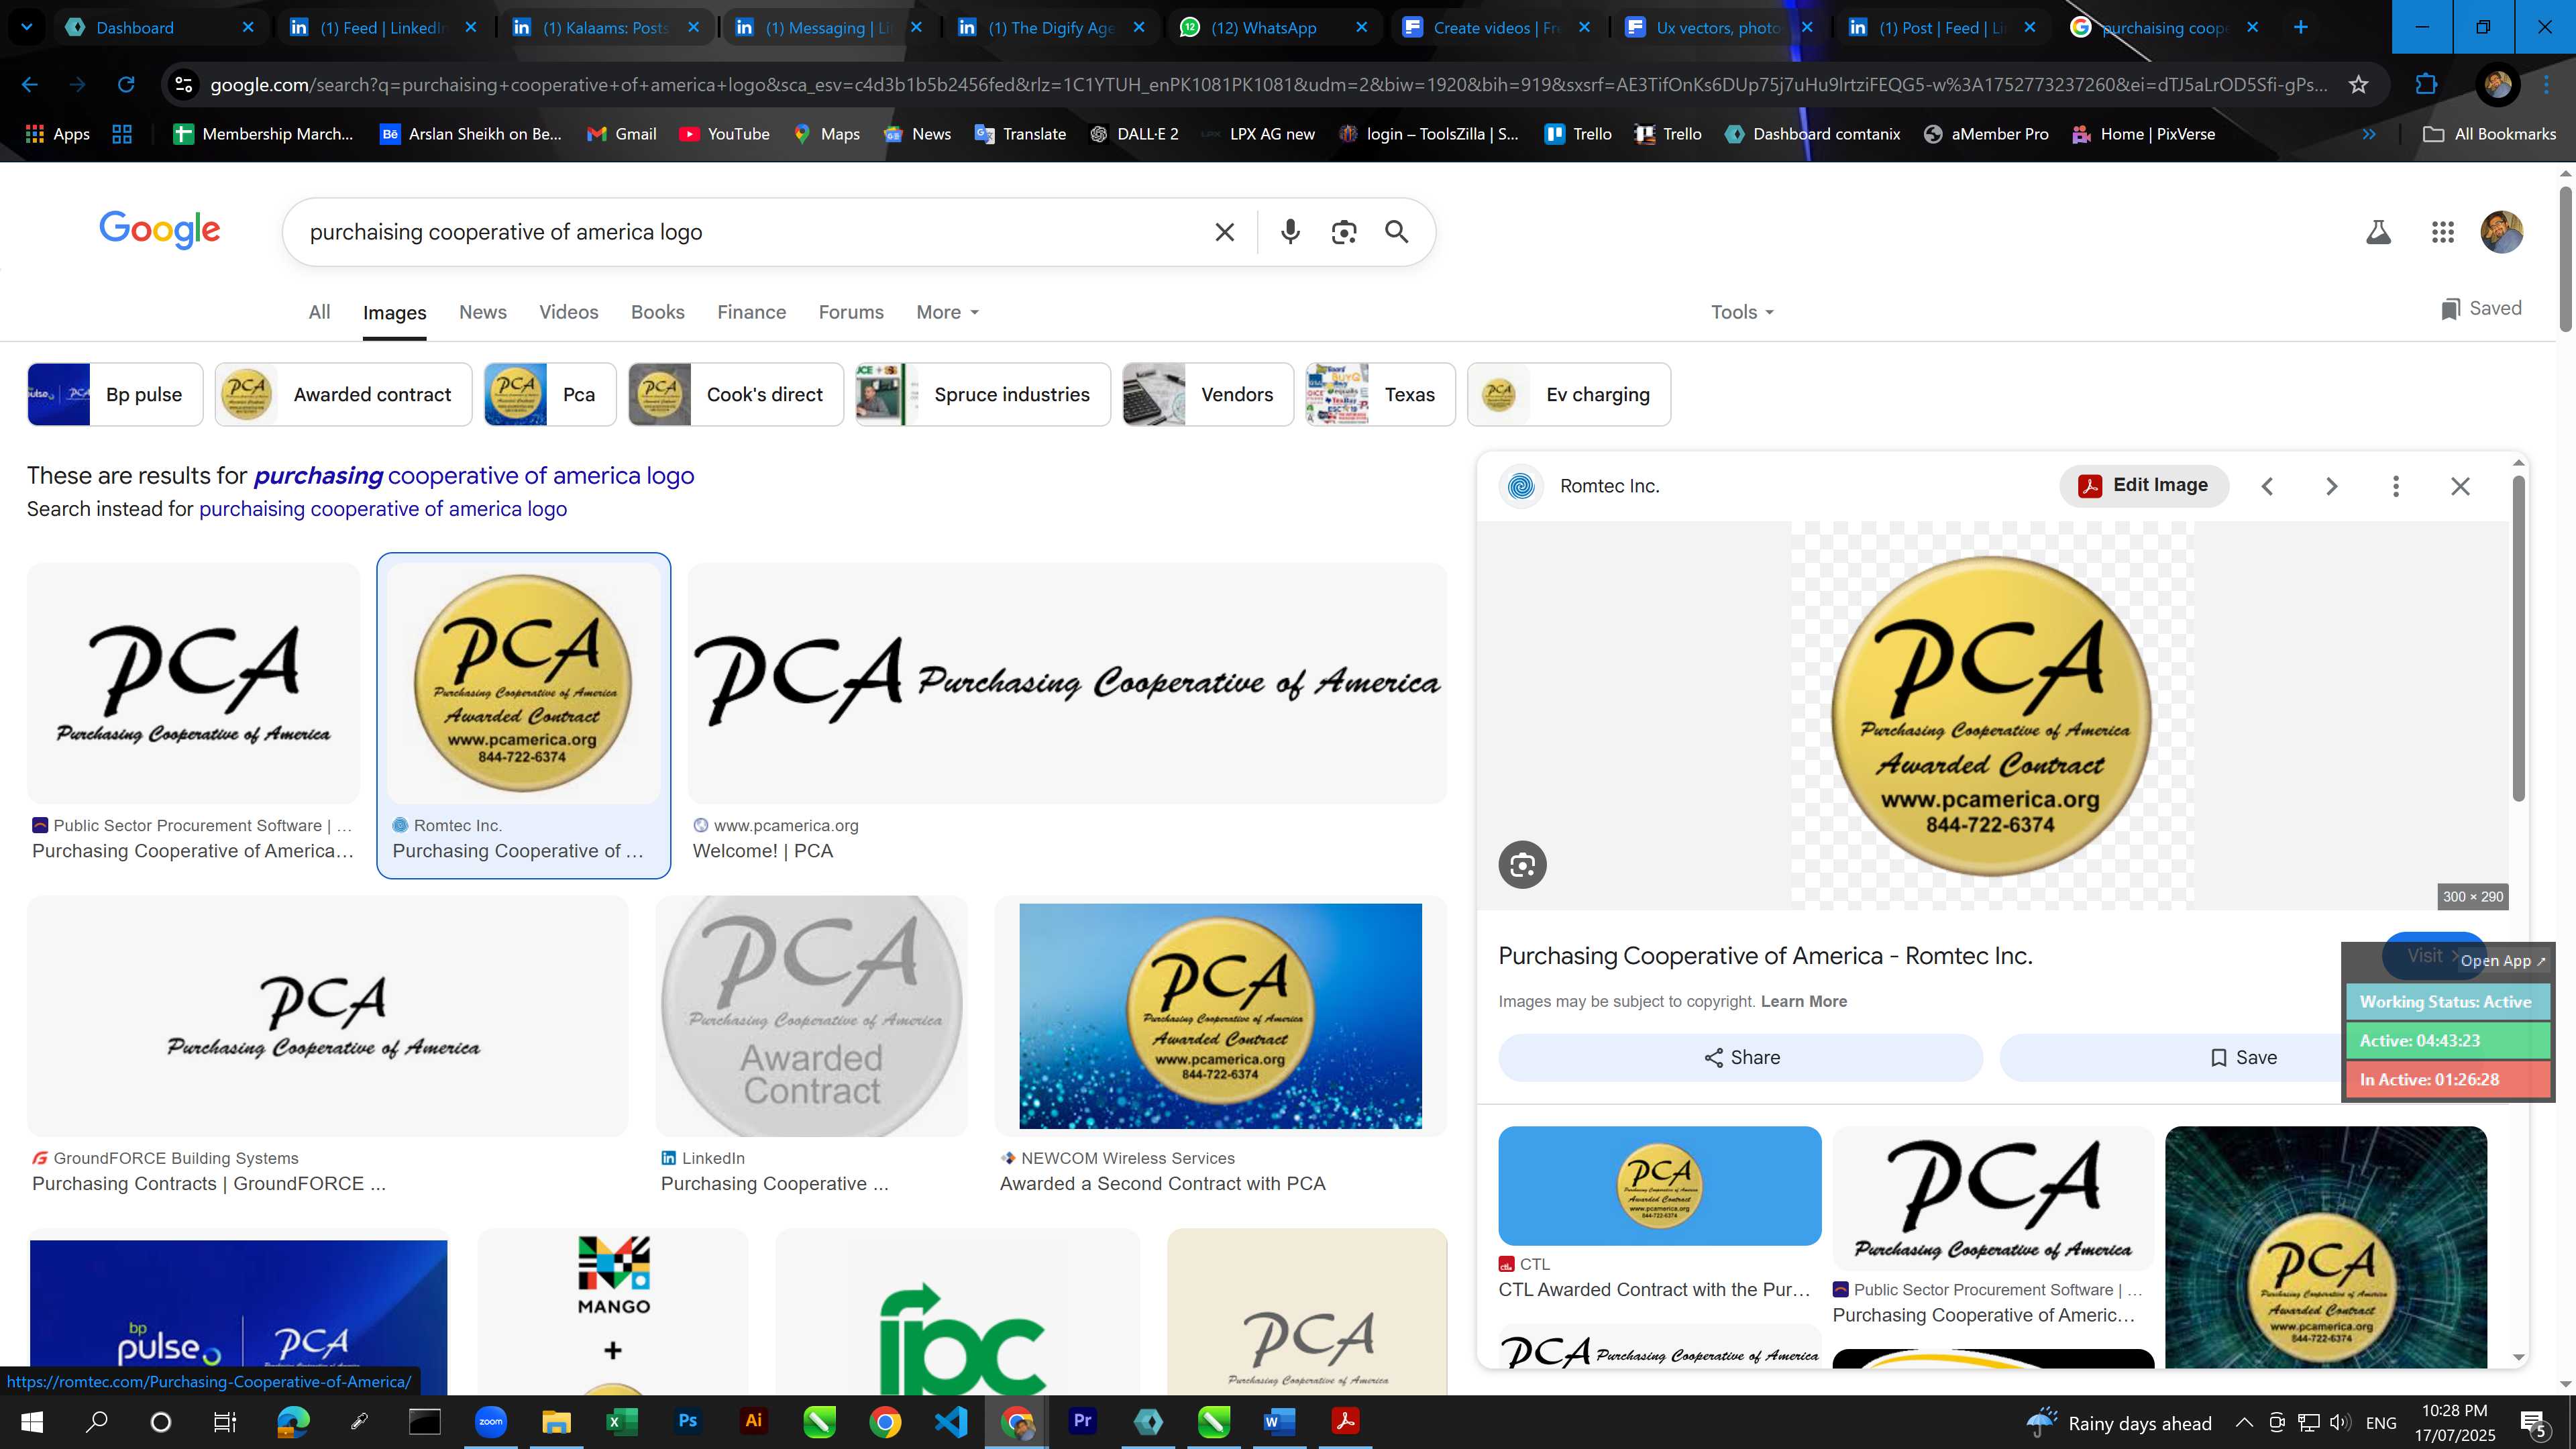The width and height of the screenshot is (2576, 1449).
Task: Close the image preview panel
Action: click(2460, 486)
